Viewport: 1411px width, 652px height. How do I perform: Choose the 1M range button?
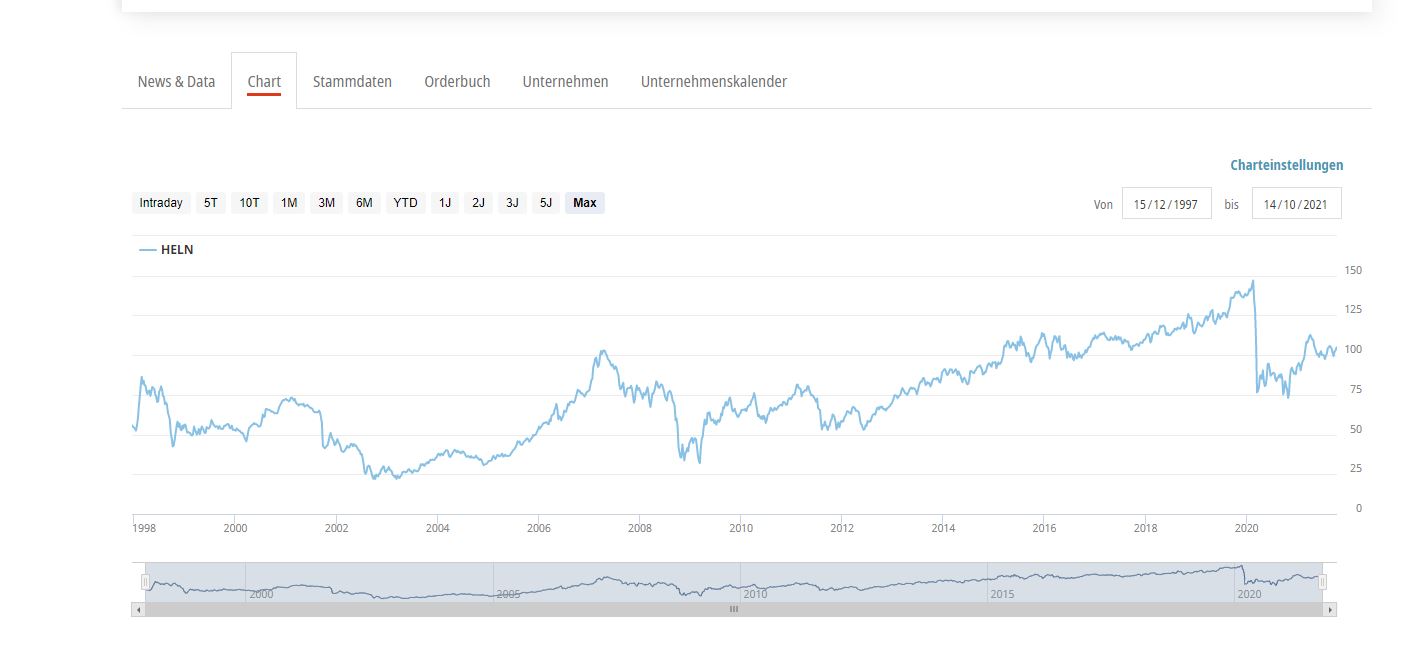(289, 203)
